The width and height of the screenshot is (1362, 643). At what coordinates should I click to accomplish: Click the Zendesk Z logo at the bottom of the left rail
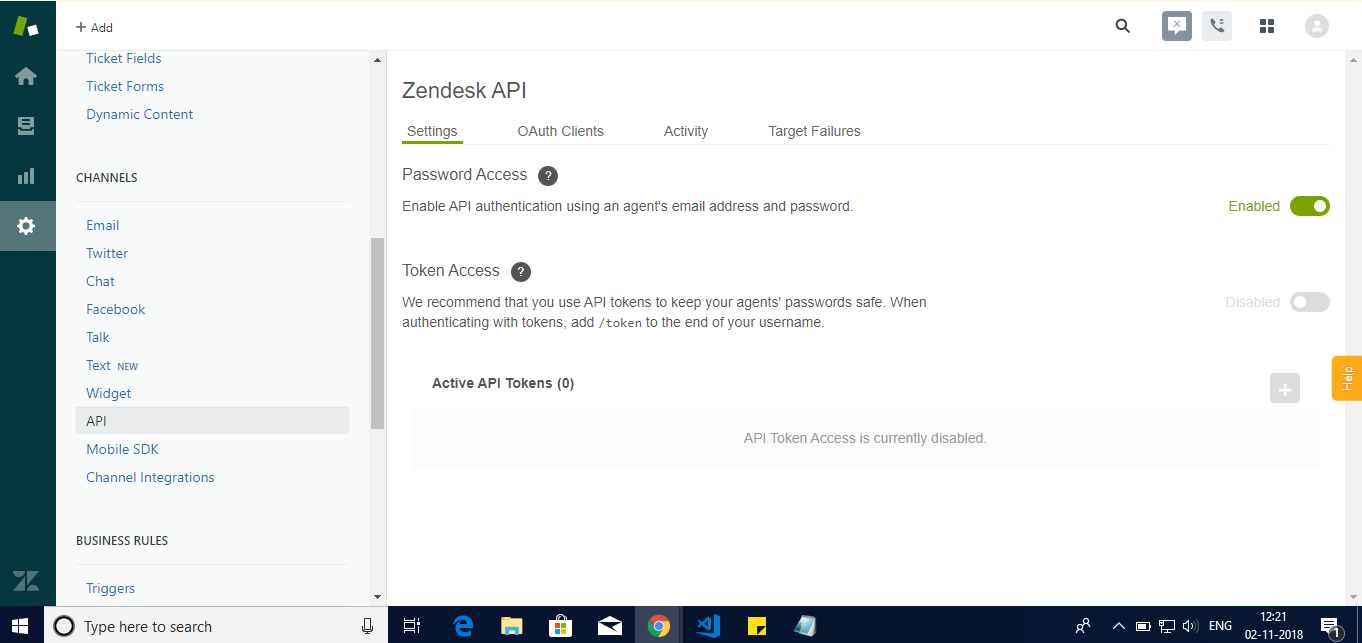(x=26, y=581)
